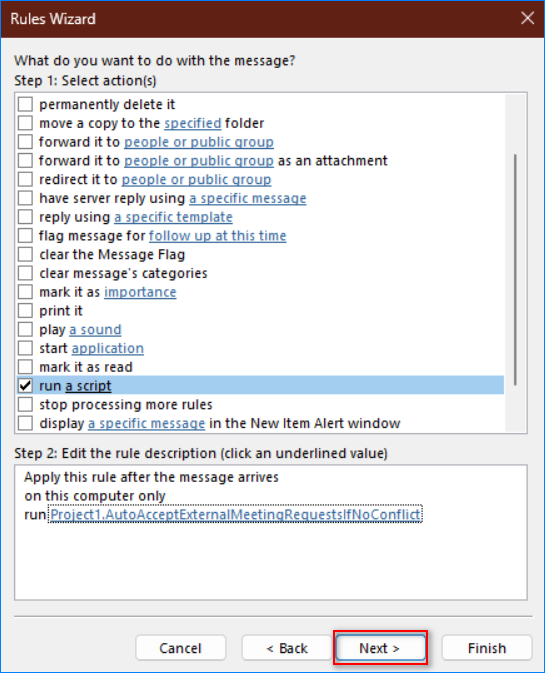
Task: Click the Finish button
Action: (x=487, y=648)
